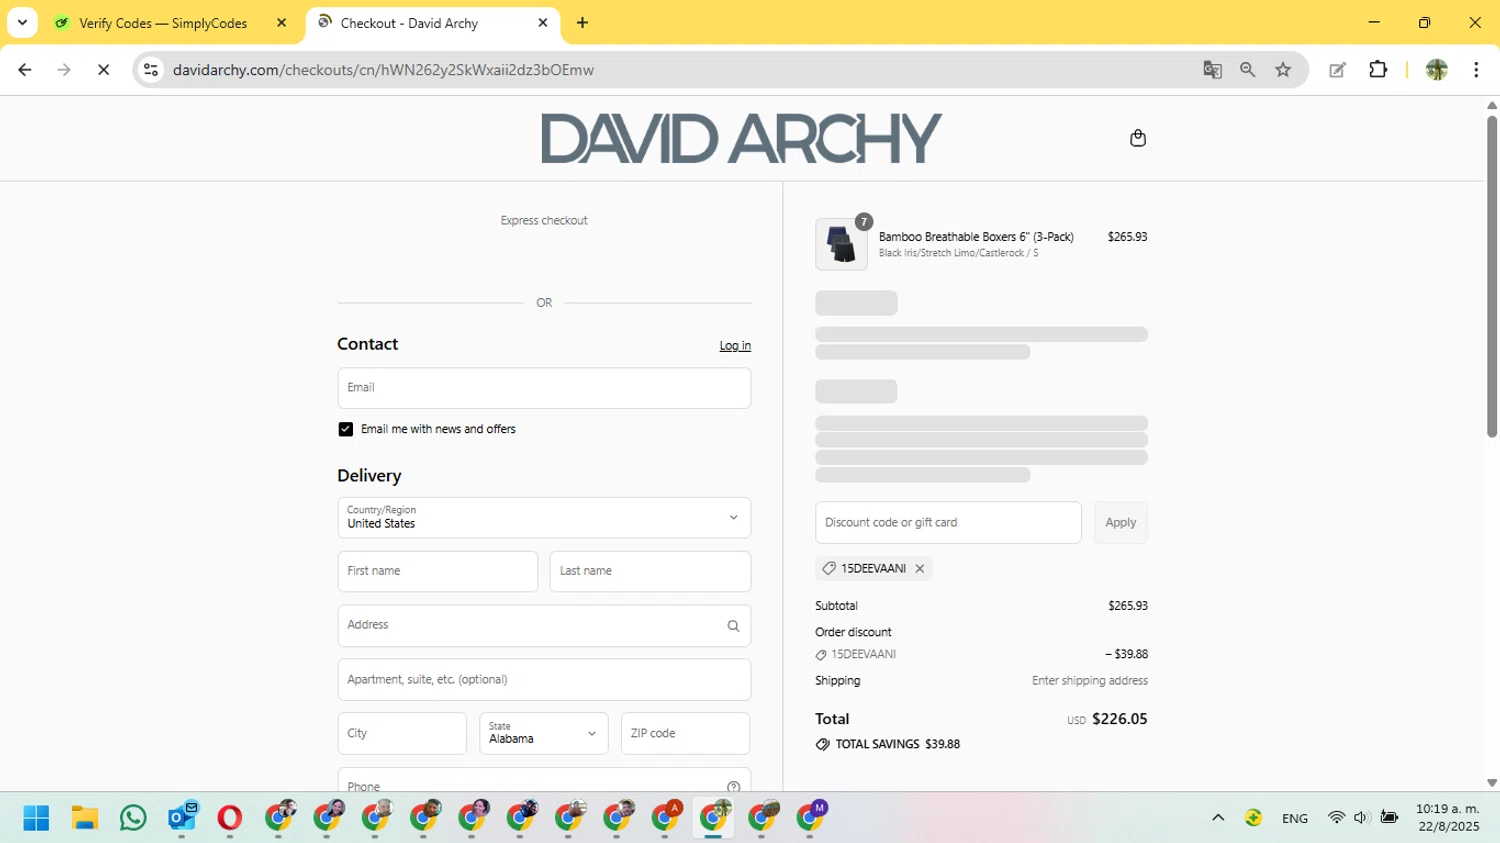Click the DAVID ARCHY logo
The height and width of the screenshot is (843, 1500).
point(741,138)
